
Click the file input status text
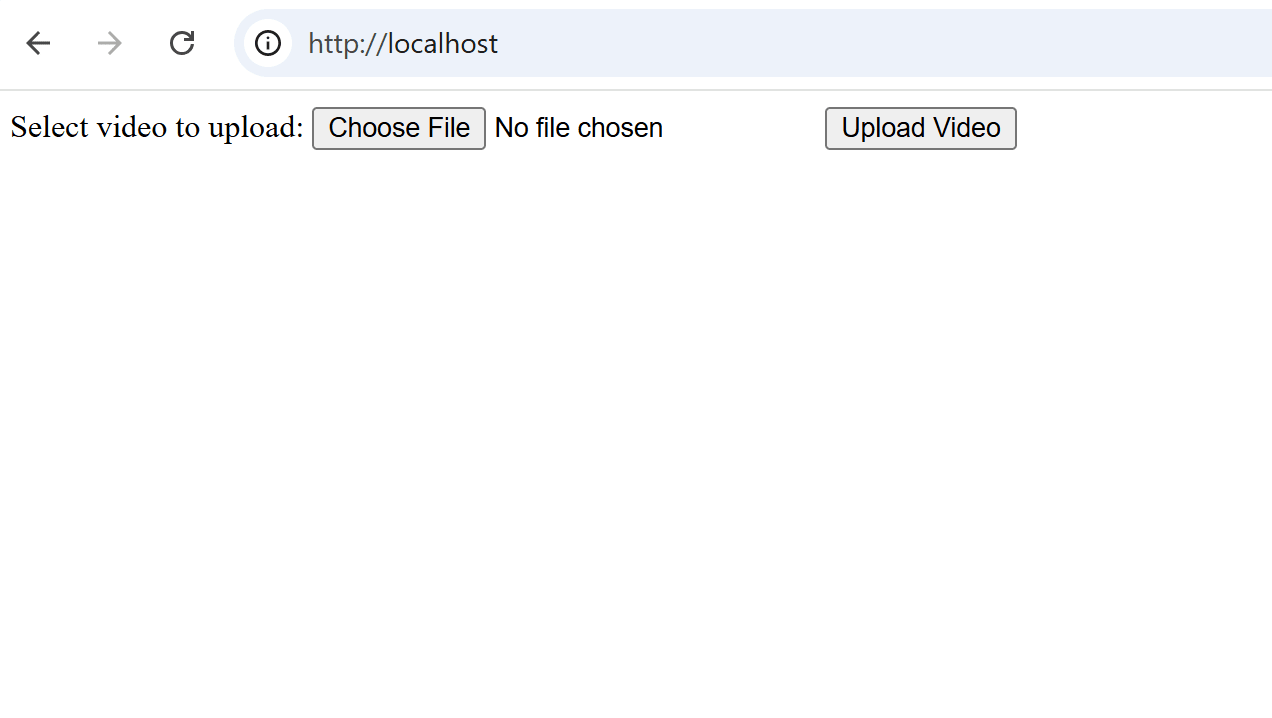coord(578,128)
